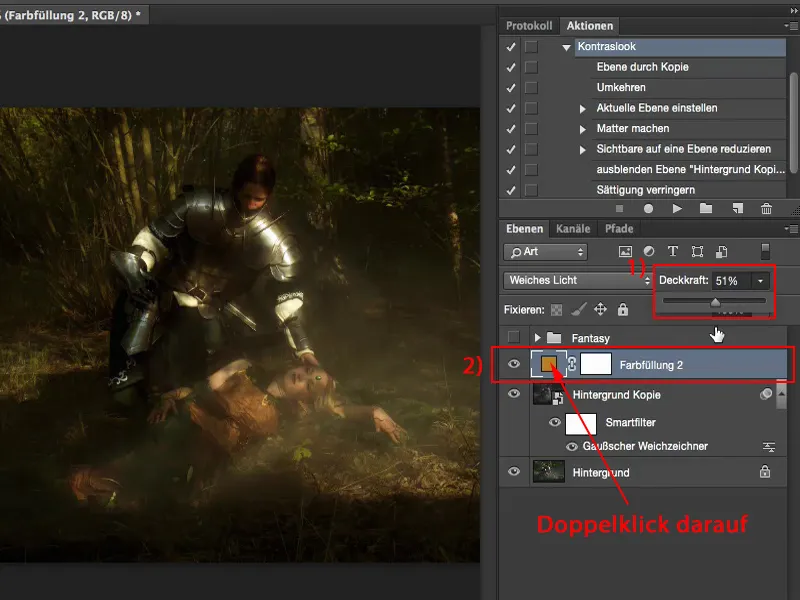Viewport: 800px width, 600px height.
Task: Click the lock icon on Hintergrund layer
Action: [765, 471]
